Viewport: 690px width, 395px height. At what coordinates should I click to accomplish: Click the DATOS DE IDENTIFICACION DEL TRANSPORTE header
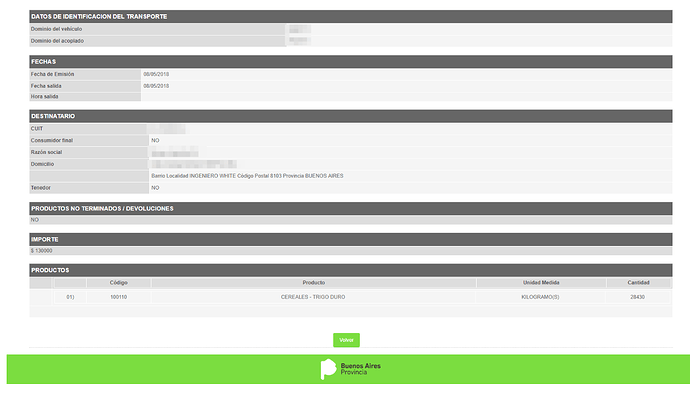point(351,17)
